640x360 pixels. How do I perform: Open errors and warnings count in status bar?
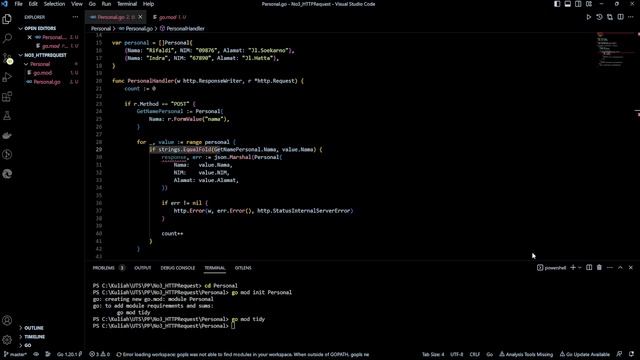100,354
